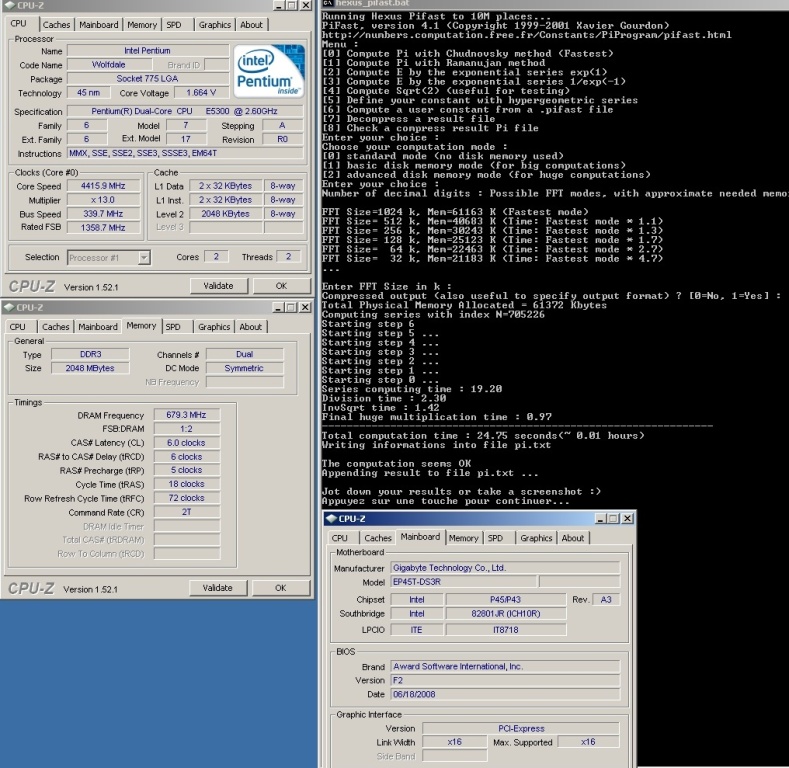Click Manufacturer field Gigabyte Technology Co., Ltd.
The height and width of the screenshot is (768, 789).
[505, 568]
